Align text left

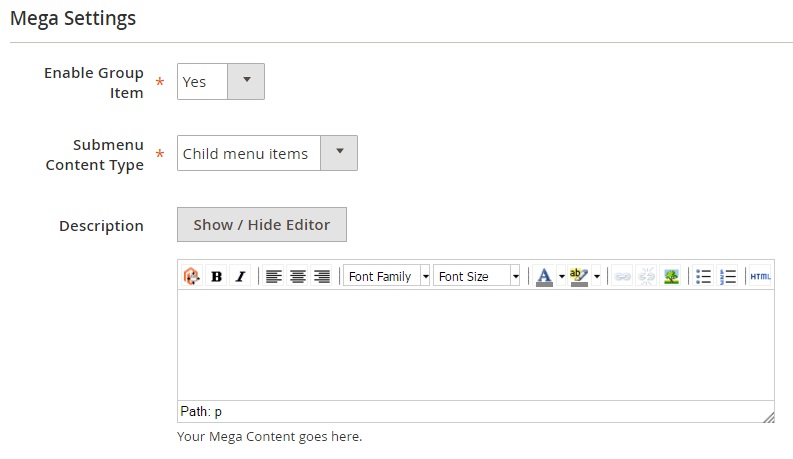pyautogui.click(x=274, y=277)
